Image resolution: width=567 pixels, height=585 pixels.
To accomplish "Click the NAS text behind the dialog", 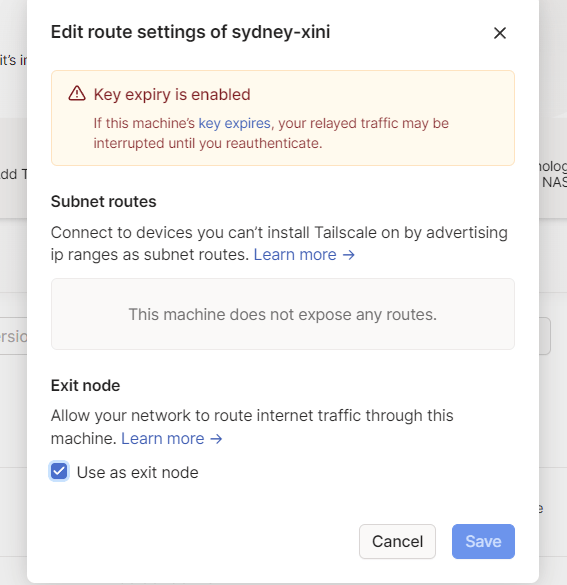I will 554,182.
